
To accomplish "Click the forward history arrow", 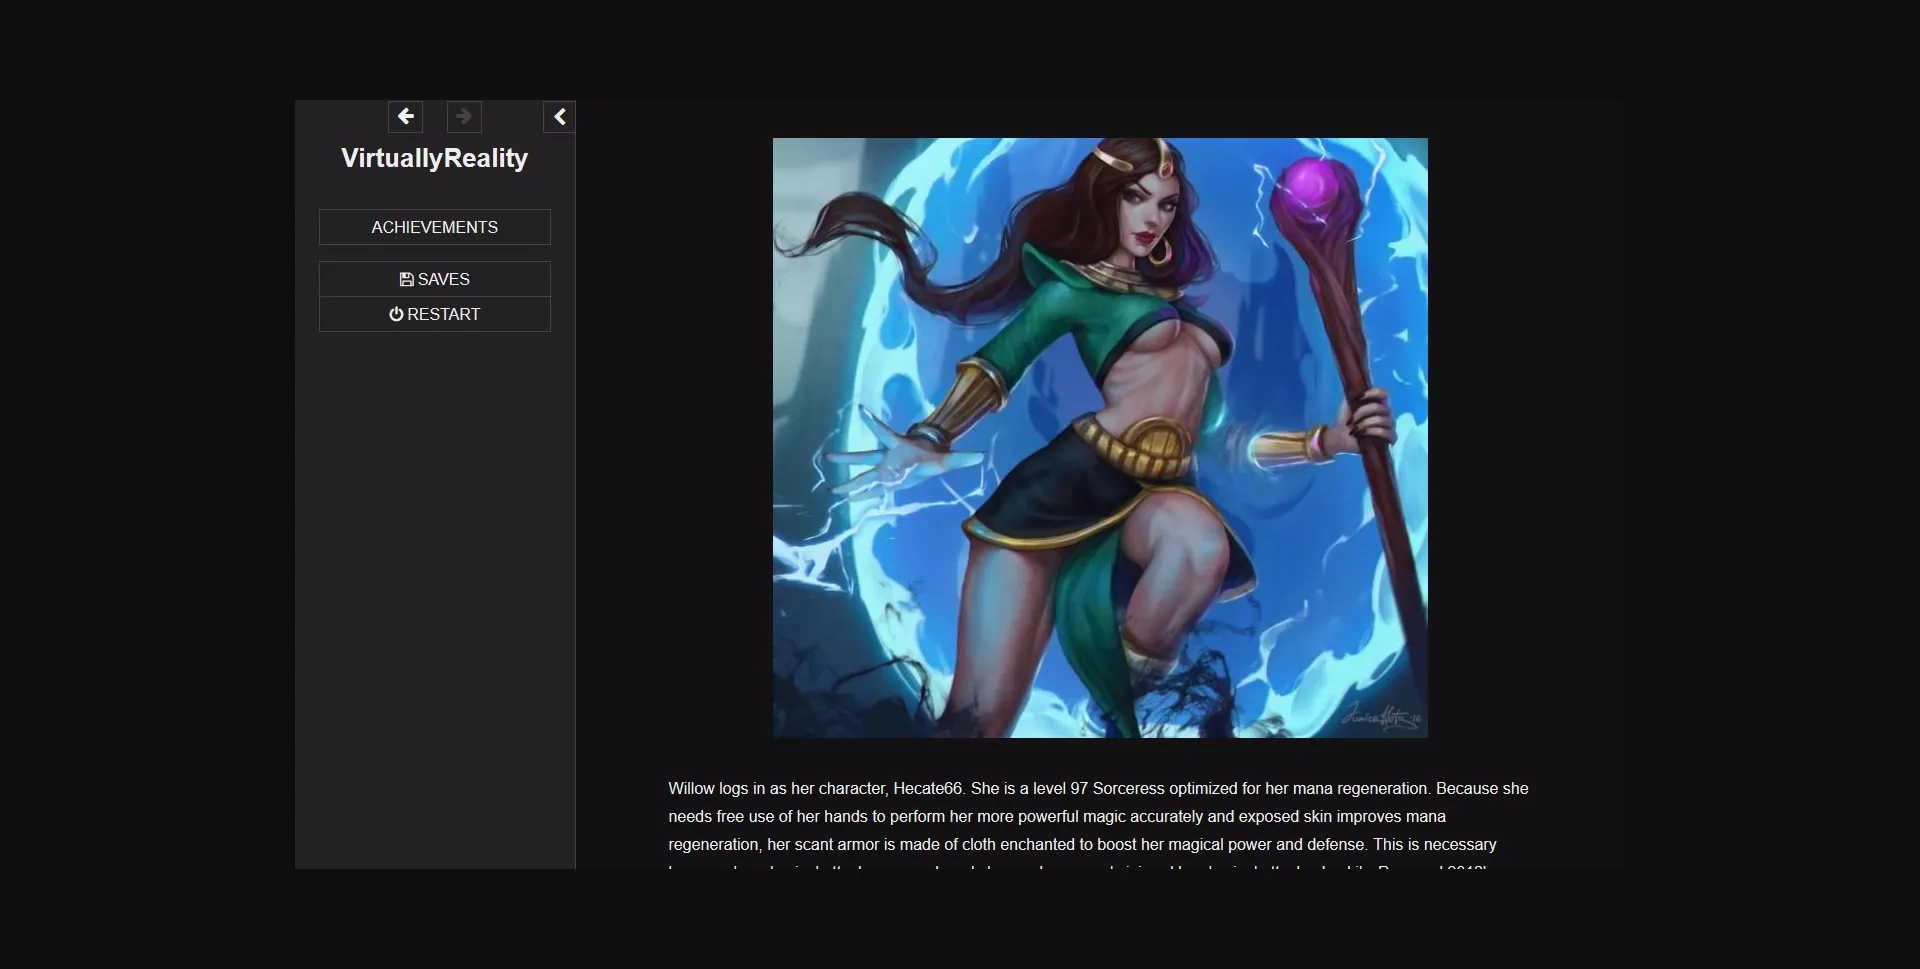I will [x=464, y=117].
